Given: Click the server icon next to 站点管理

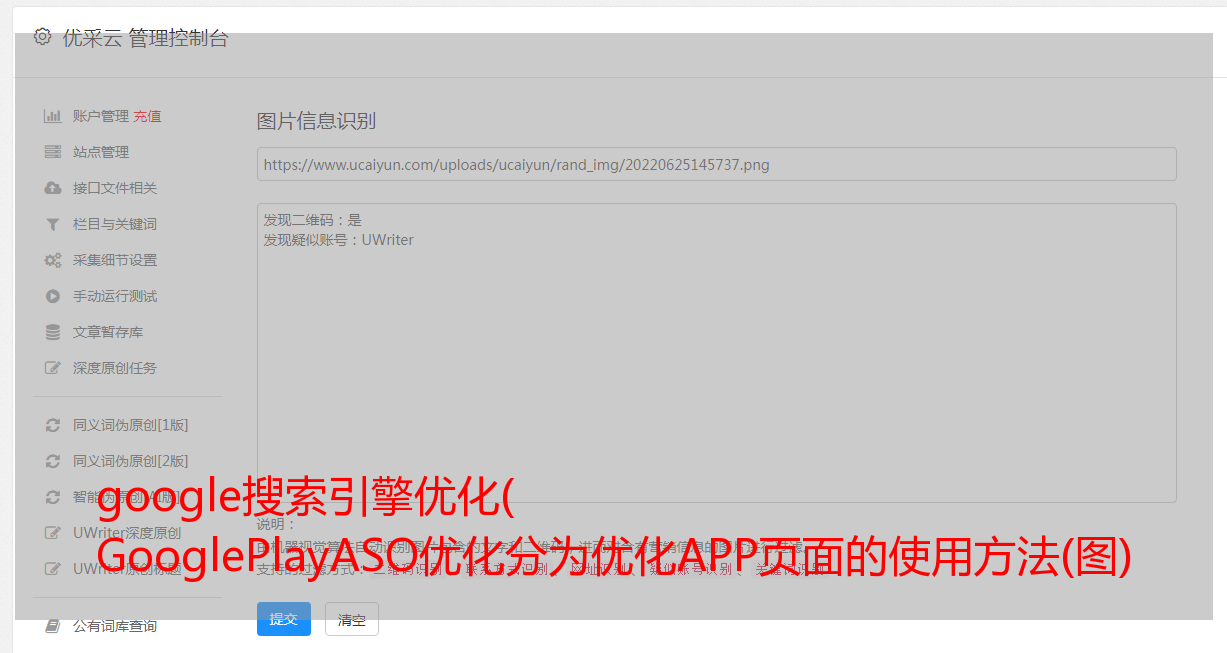Looking at the screenshot, I should [x=53, y=152].
